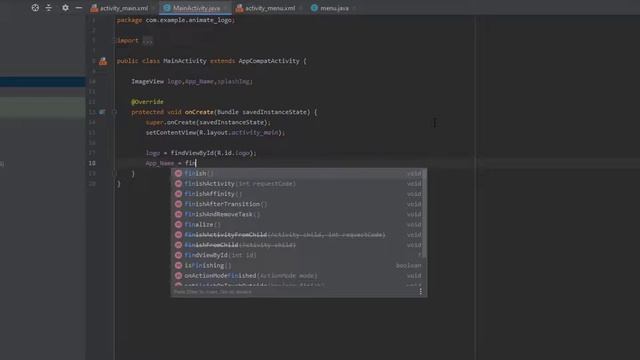Click line number 18 in gutter
Viewport: 640px width, 360px height.
tap(92, 163)
